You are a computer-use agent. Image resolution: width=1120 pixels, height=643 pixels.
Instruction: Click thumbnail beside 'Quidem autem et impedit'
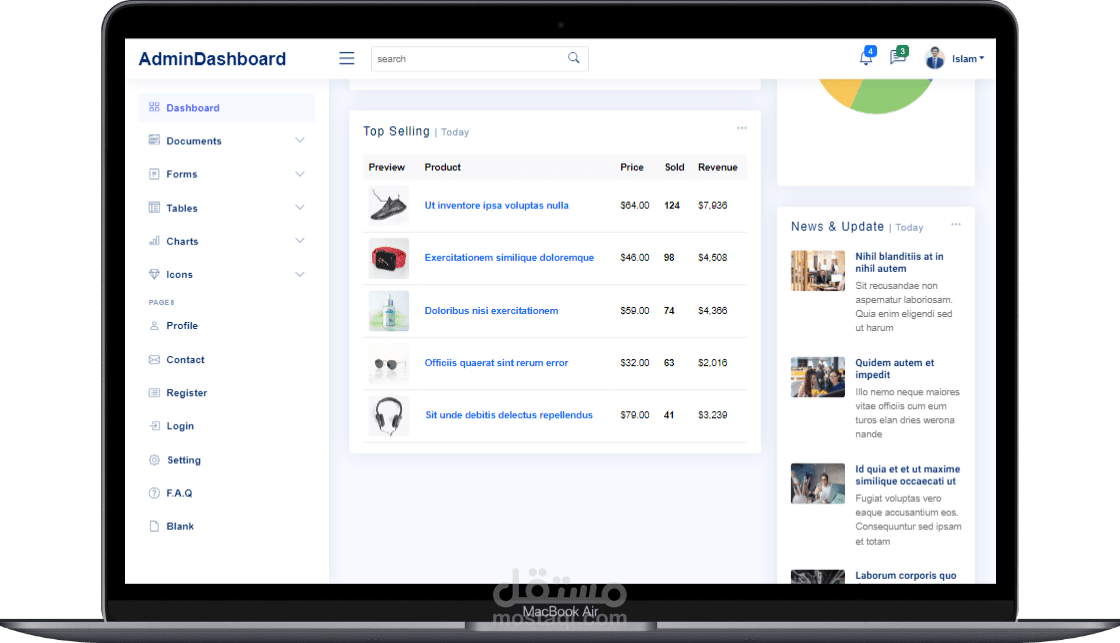coord(818,377)
